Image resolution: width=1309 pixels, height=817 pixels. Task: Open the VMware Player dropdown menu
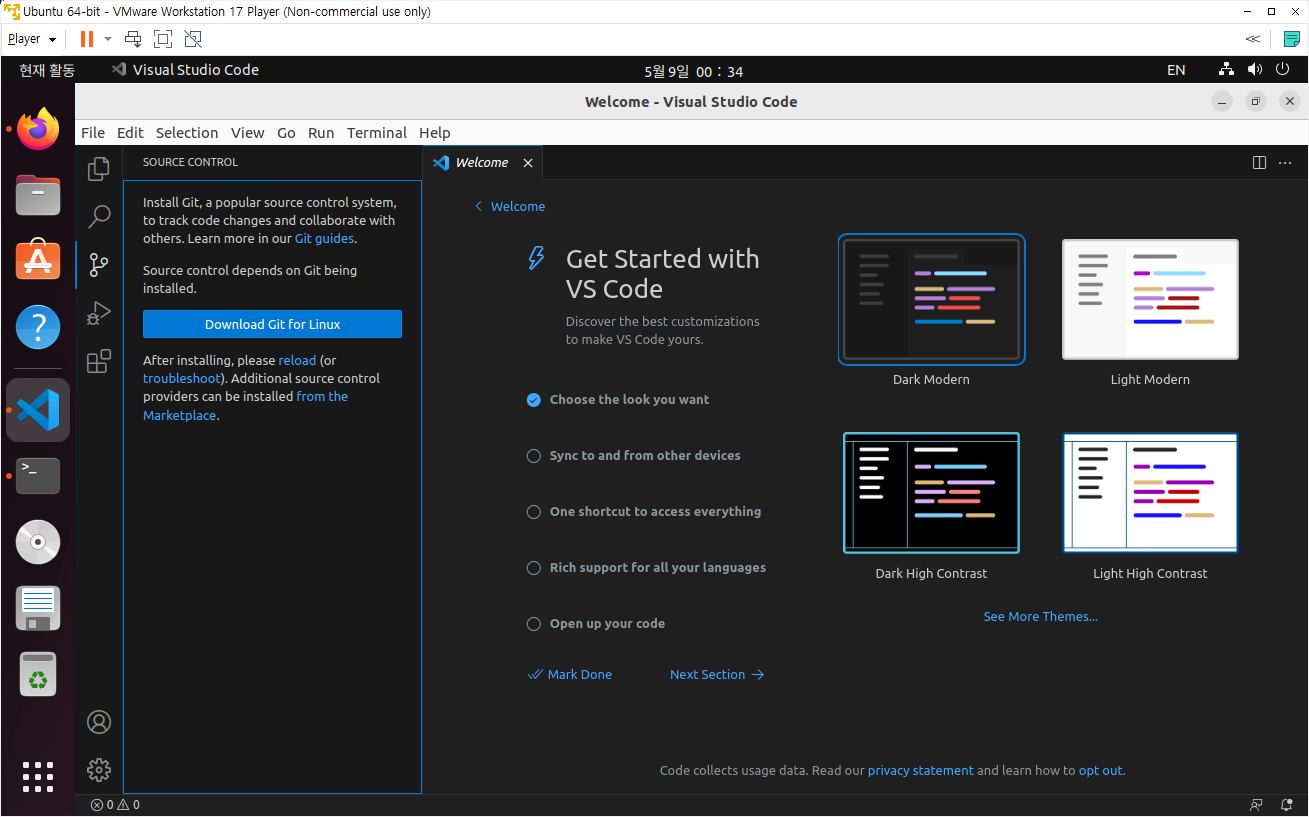point(32,39)
